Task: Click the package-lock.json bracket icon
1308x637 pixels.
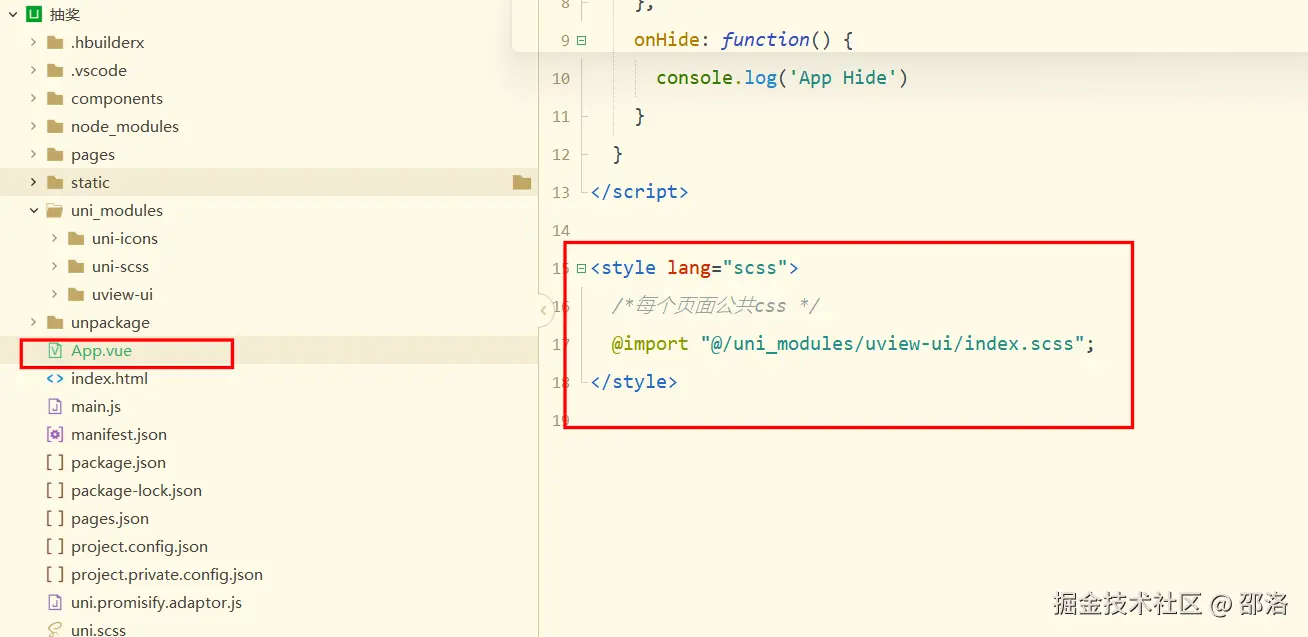Action: (55, 491)
